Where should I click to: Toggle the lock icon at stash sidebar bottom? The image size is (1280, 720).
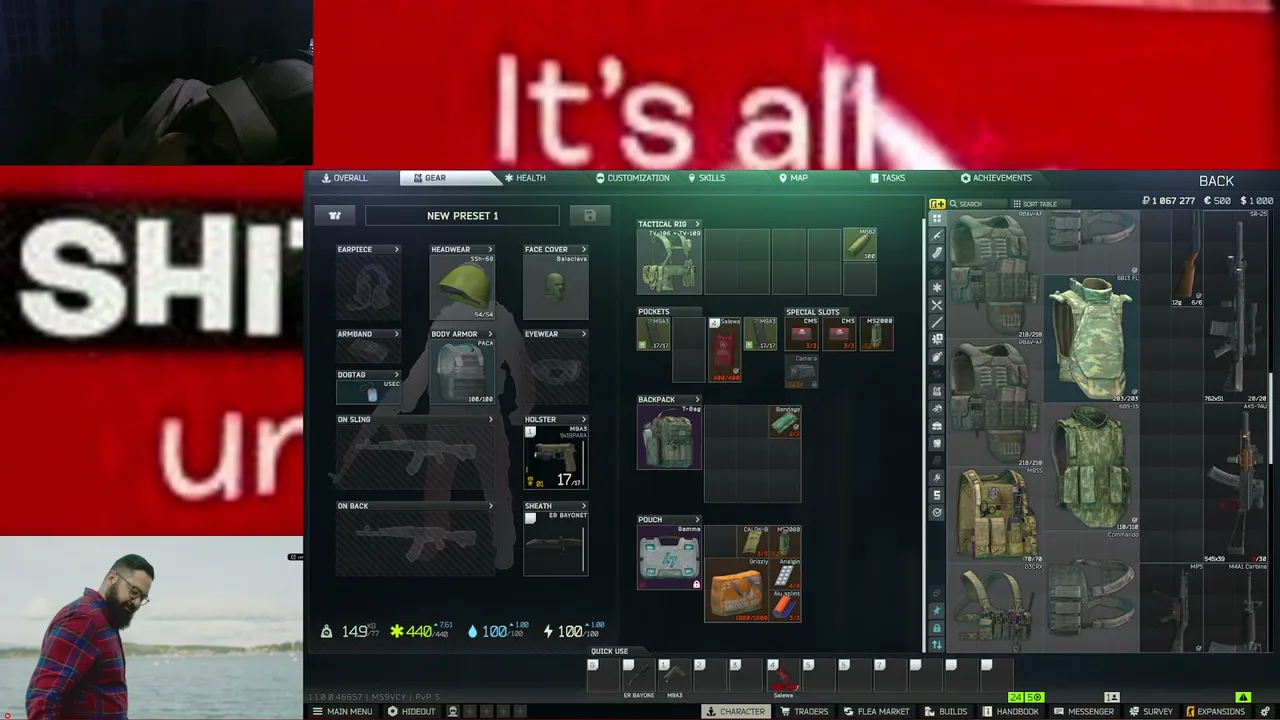coord(937,628)
